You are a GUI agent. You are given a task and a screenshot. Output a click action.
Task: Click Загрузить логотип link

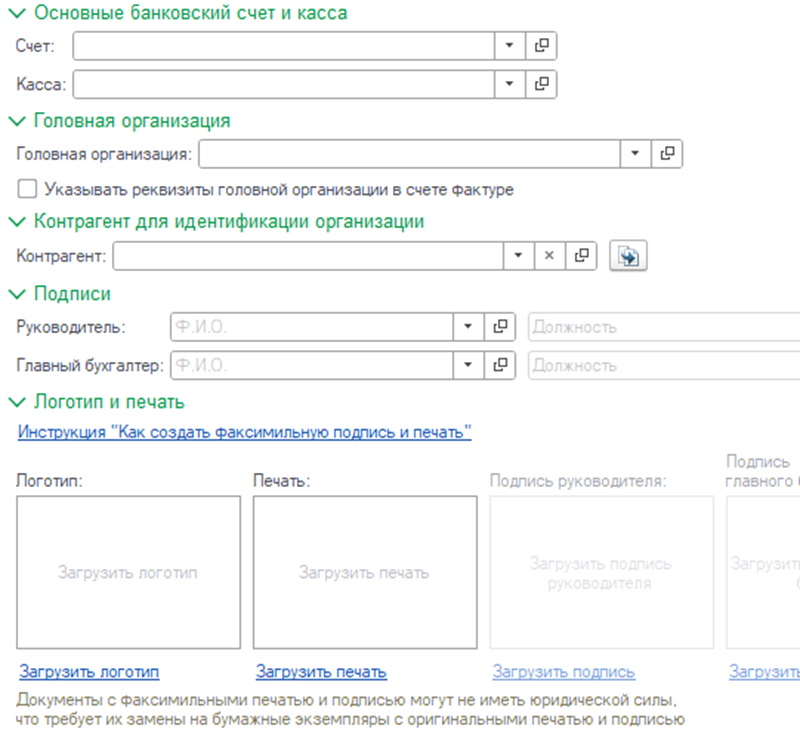point(89,672)
